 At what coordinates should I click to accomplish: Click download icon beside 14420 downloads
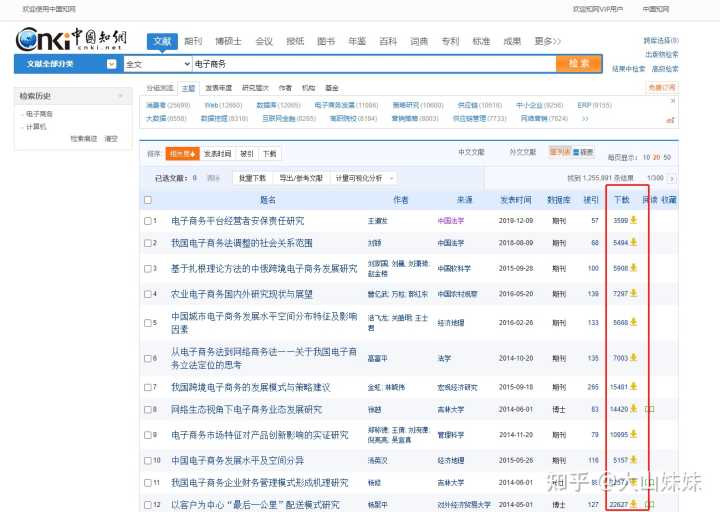tap(634, 409)
